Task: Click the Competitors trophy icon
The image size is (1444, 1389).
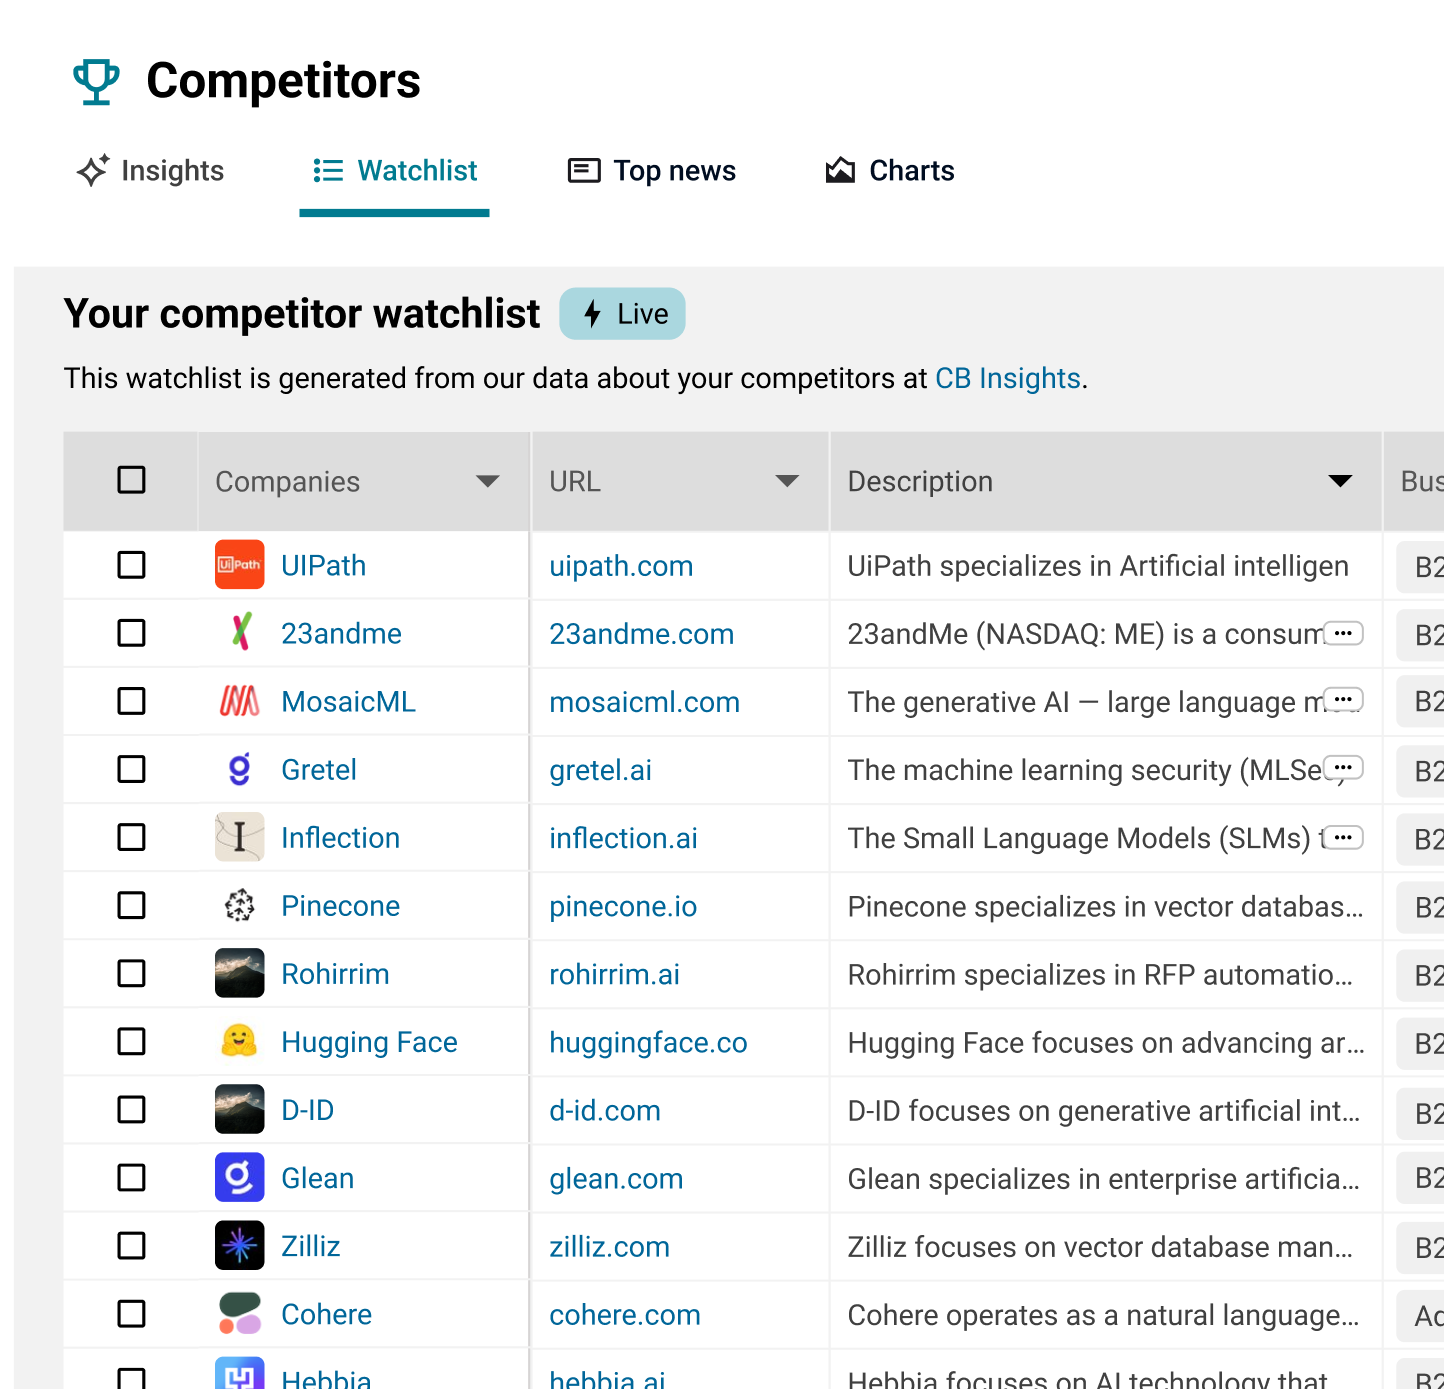Action: point(97,82)
